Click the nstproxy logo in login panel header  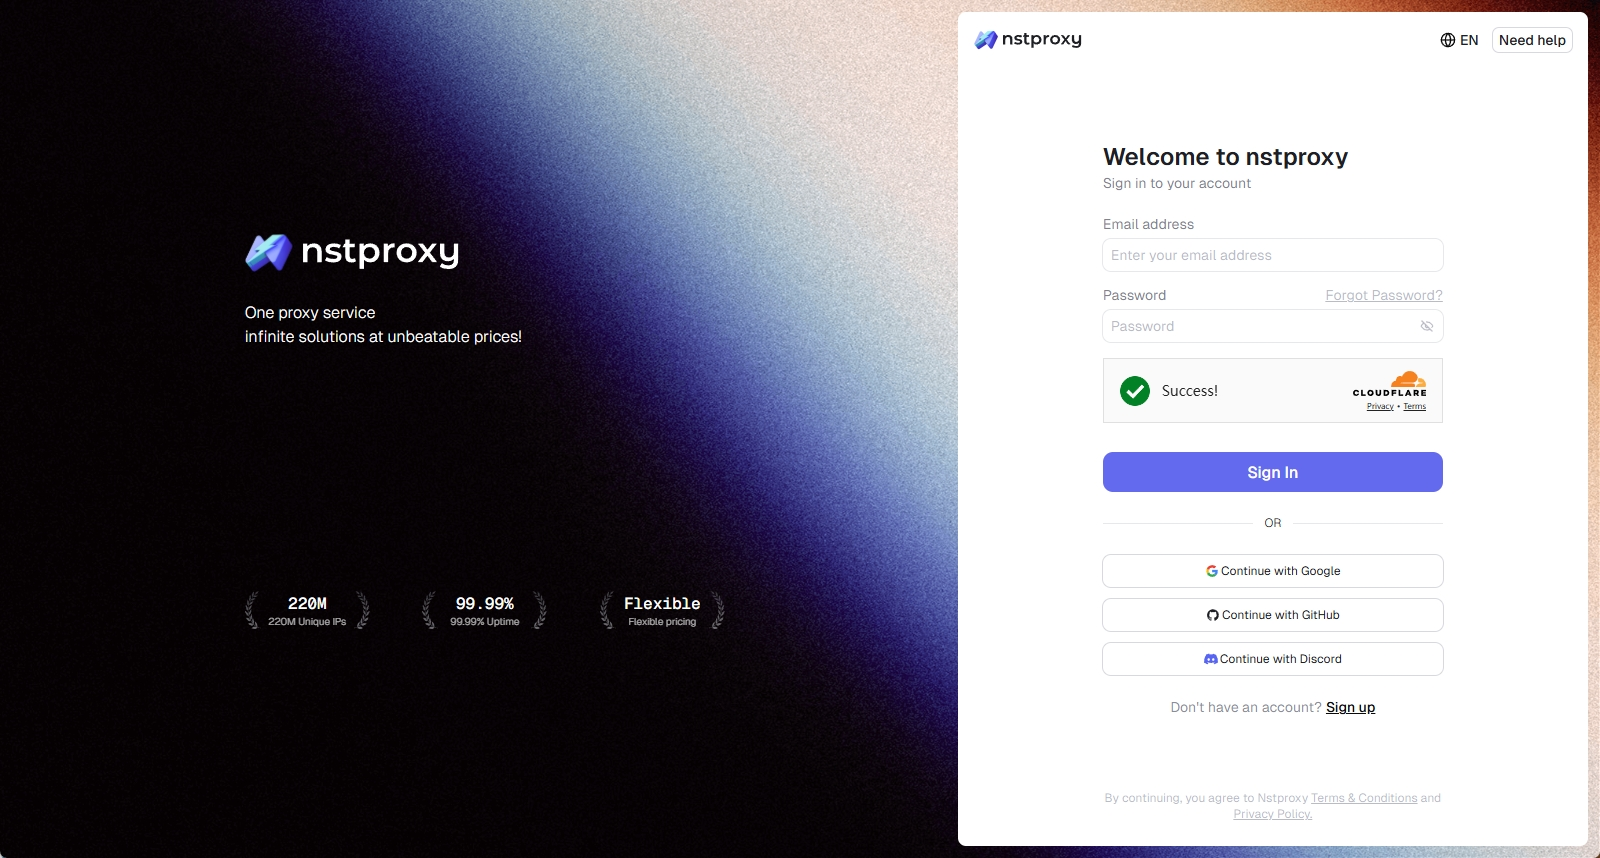point(1028,40)
